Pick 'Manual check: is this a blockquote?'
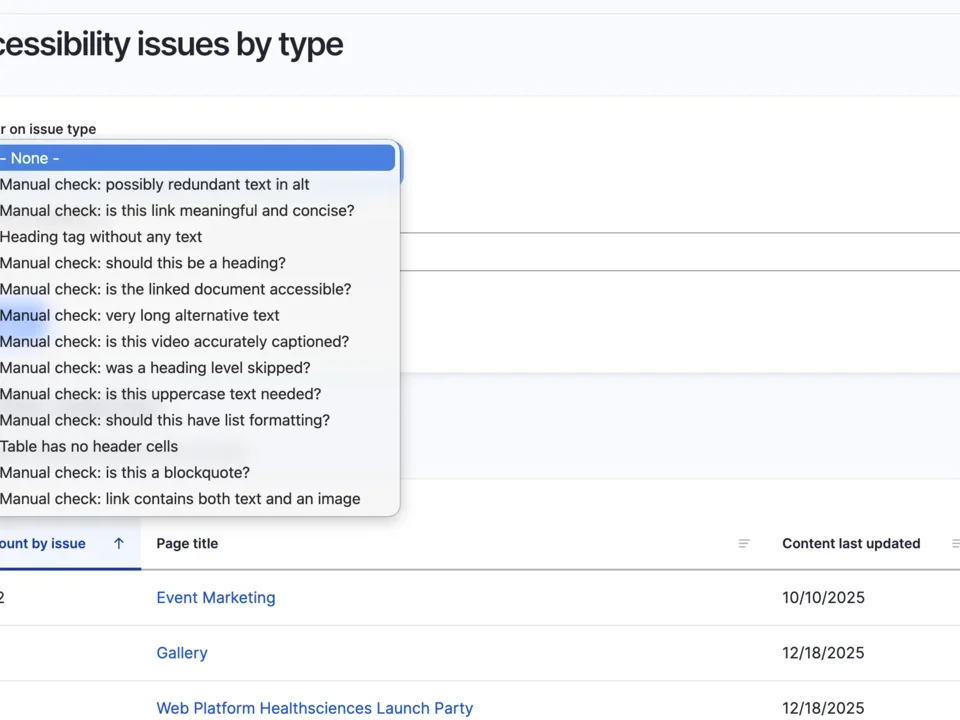 [125, 472]
